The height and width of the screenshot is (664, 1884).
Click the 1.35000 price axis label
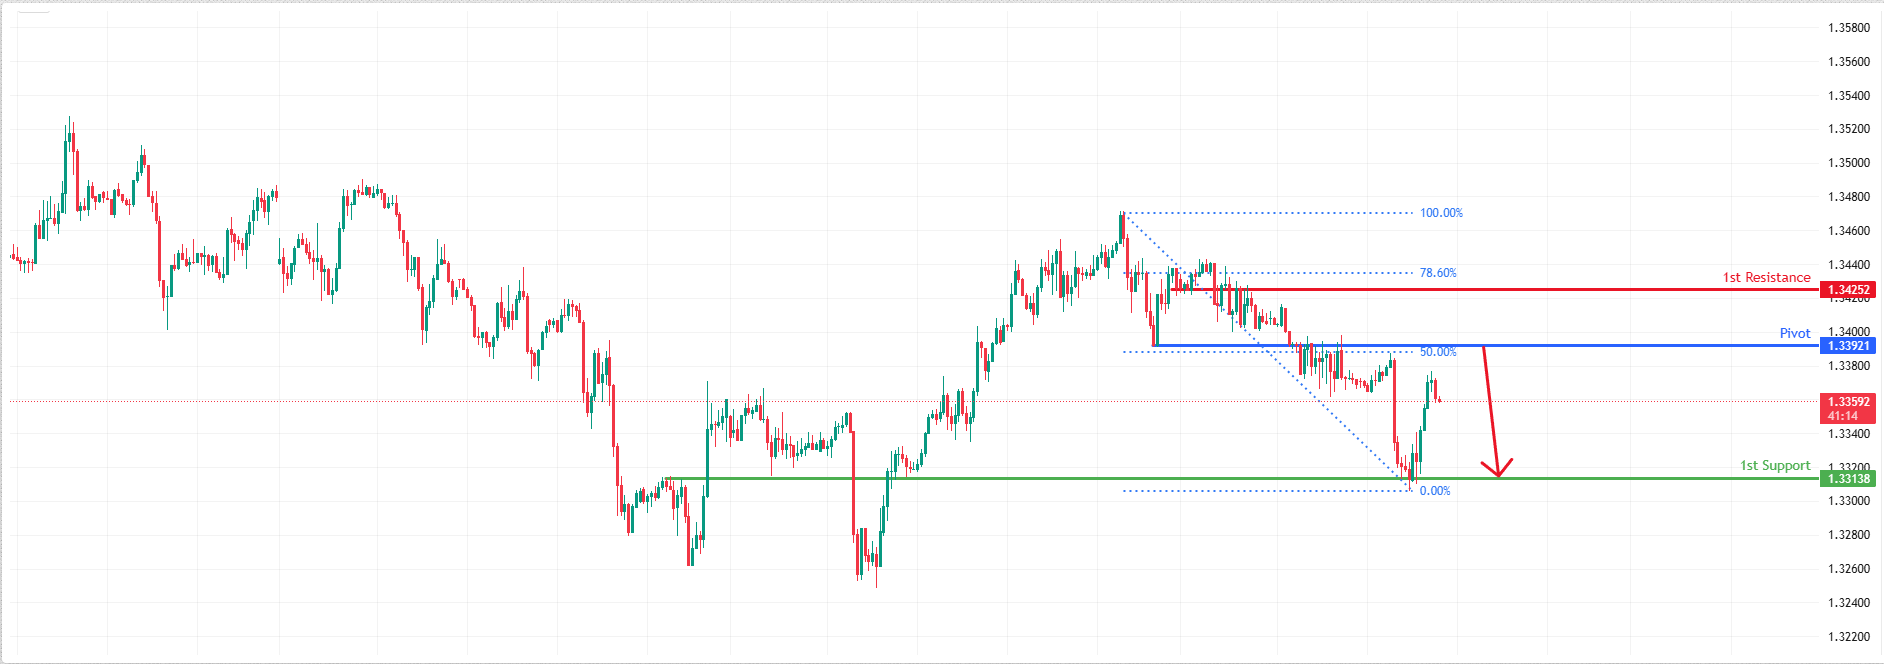1848,163
